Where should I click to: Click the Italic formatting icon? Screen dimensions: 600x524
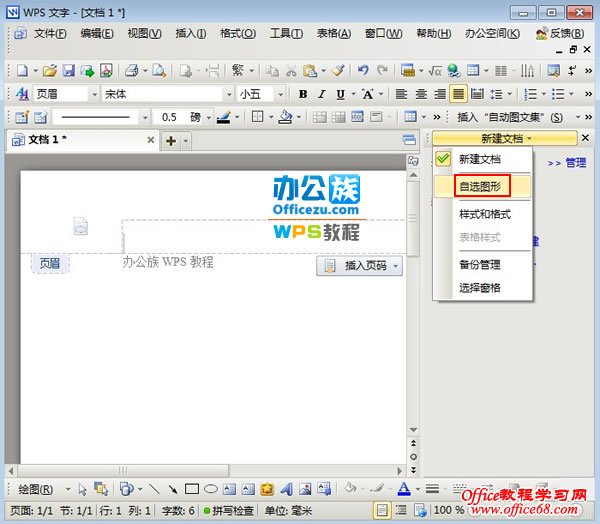coord(322,94)
